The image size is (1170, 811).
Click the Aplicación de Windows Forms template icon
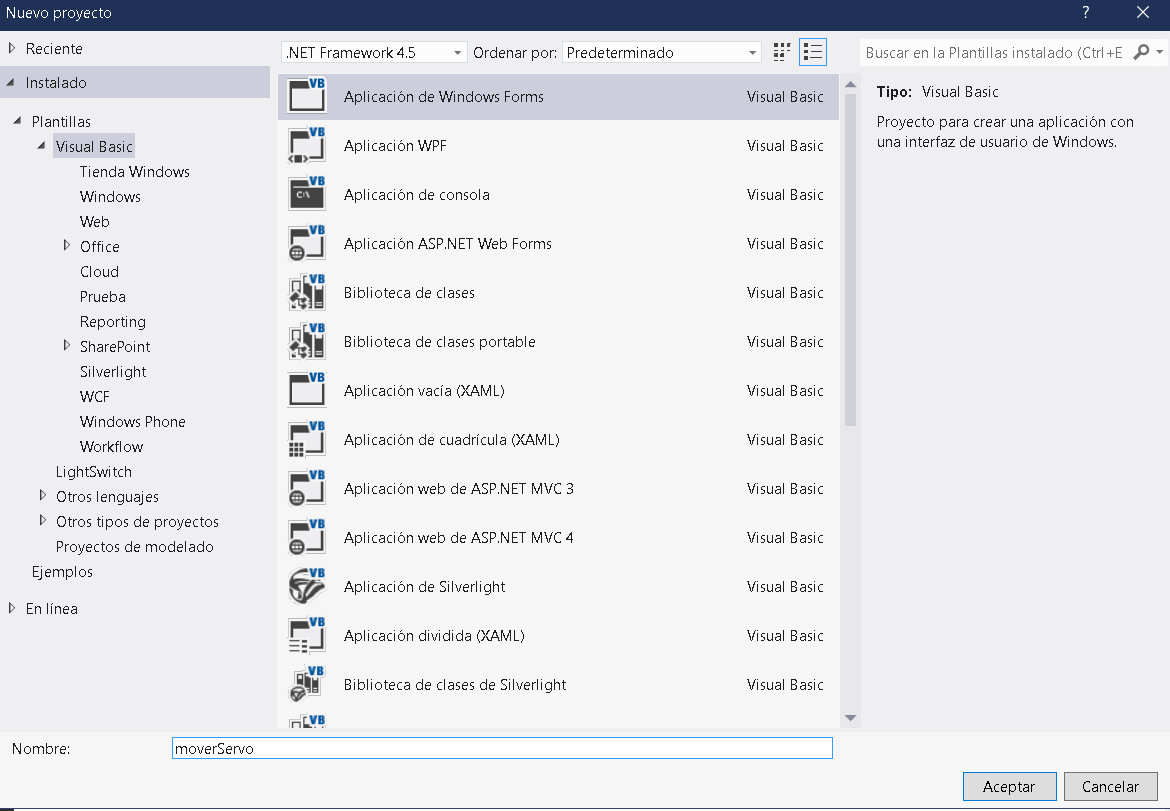click(x=307, y=95)
